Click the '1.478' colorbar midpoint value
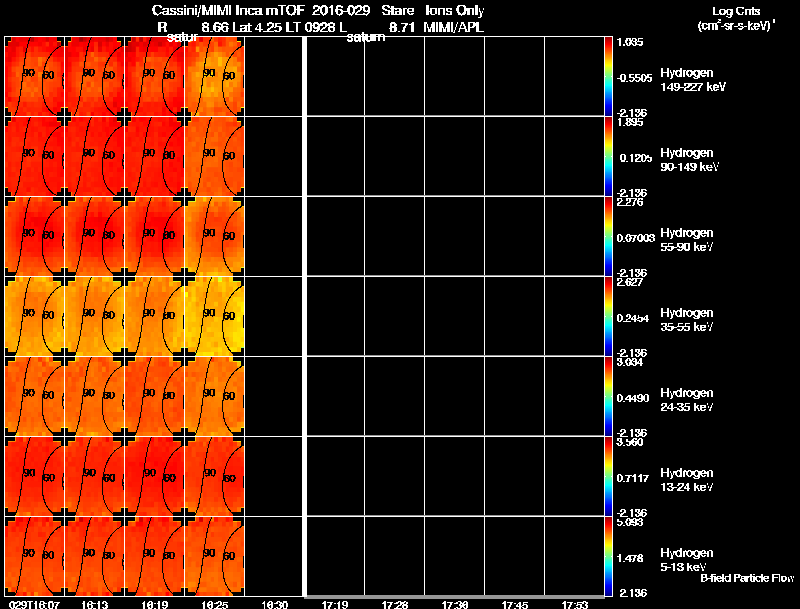This screenshot has width=800, height=609. pos(630,559)
